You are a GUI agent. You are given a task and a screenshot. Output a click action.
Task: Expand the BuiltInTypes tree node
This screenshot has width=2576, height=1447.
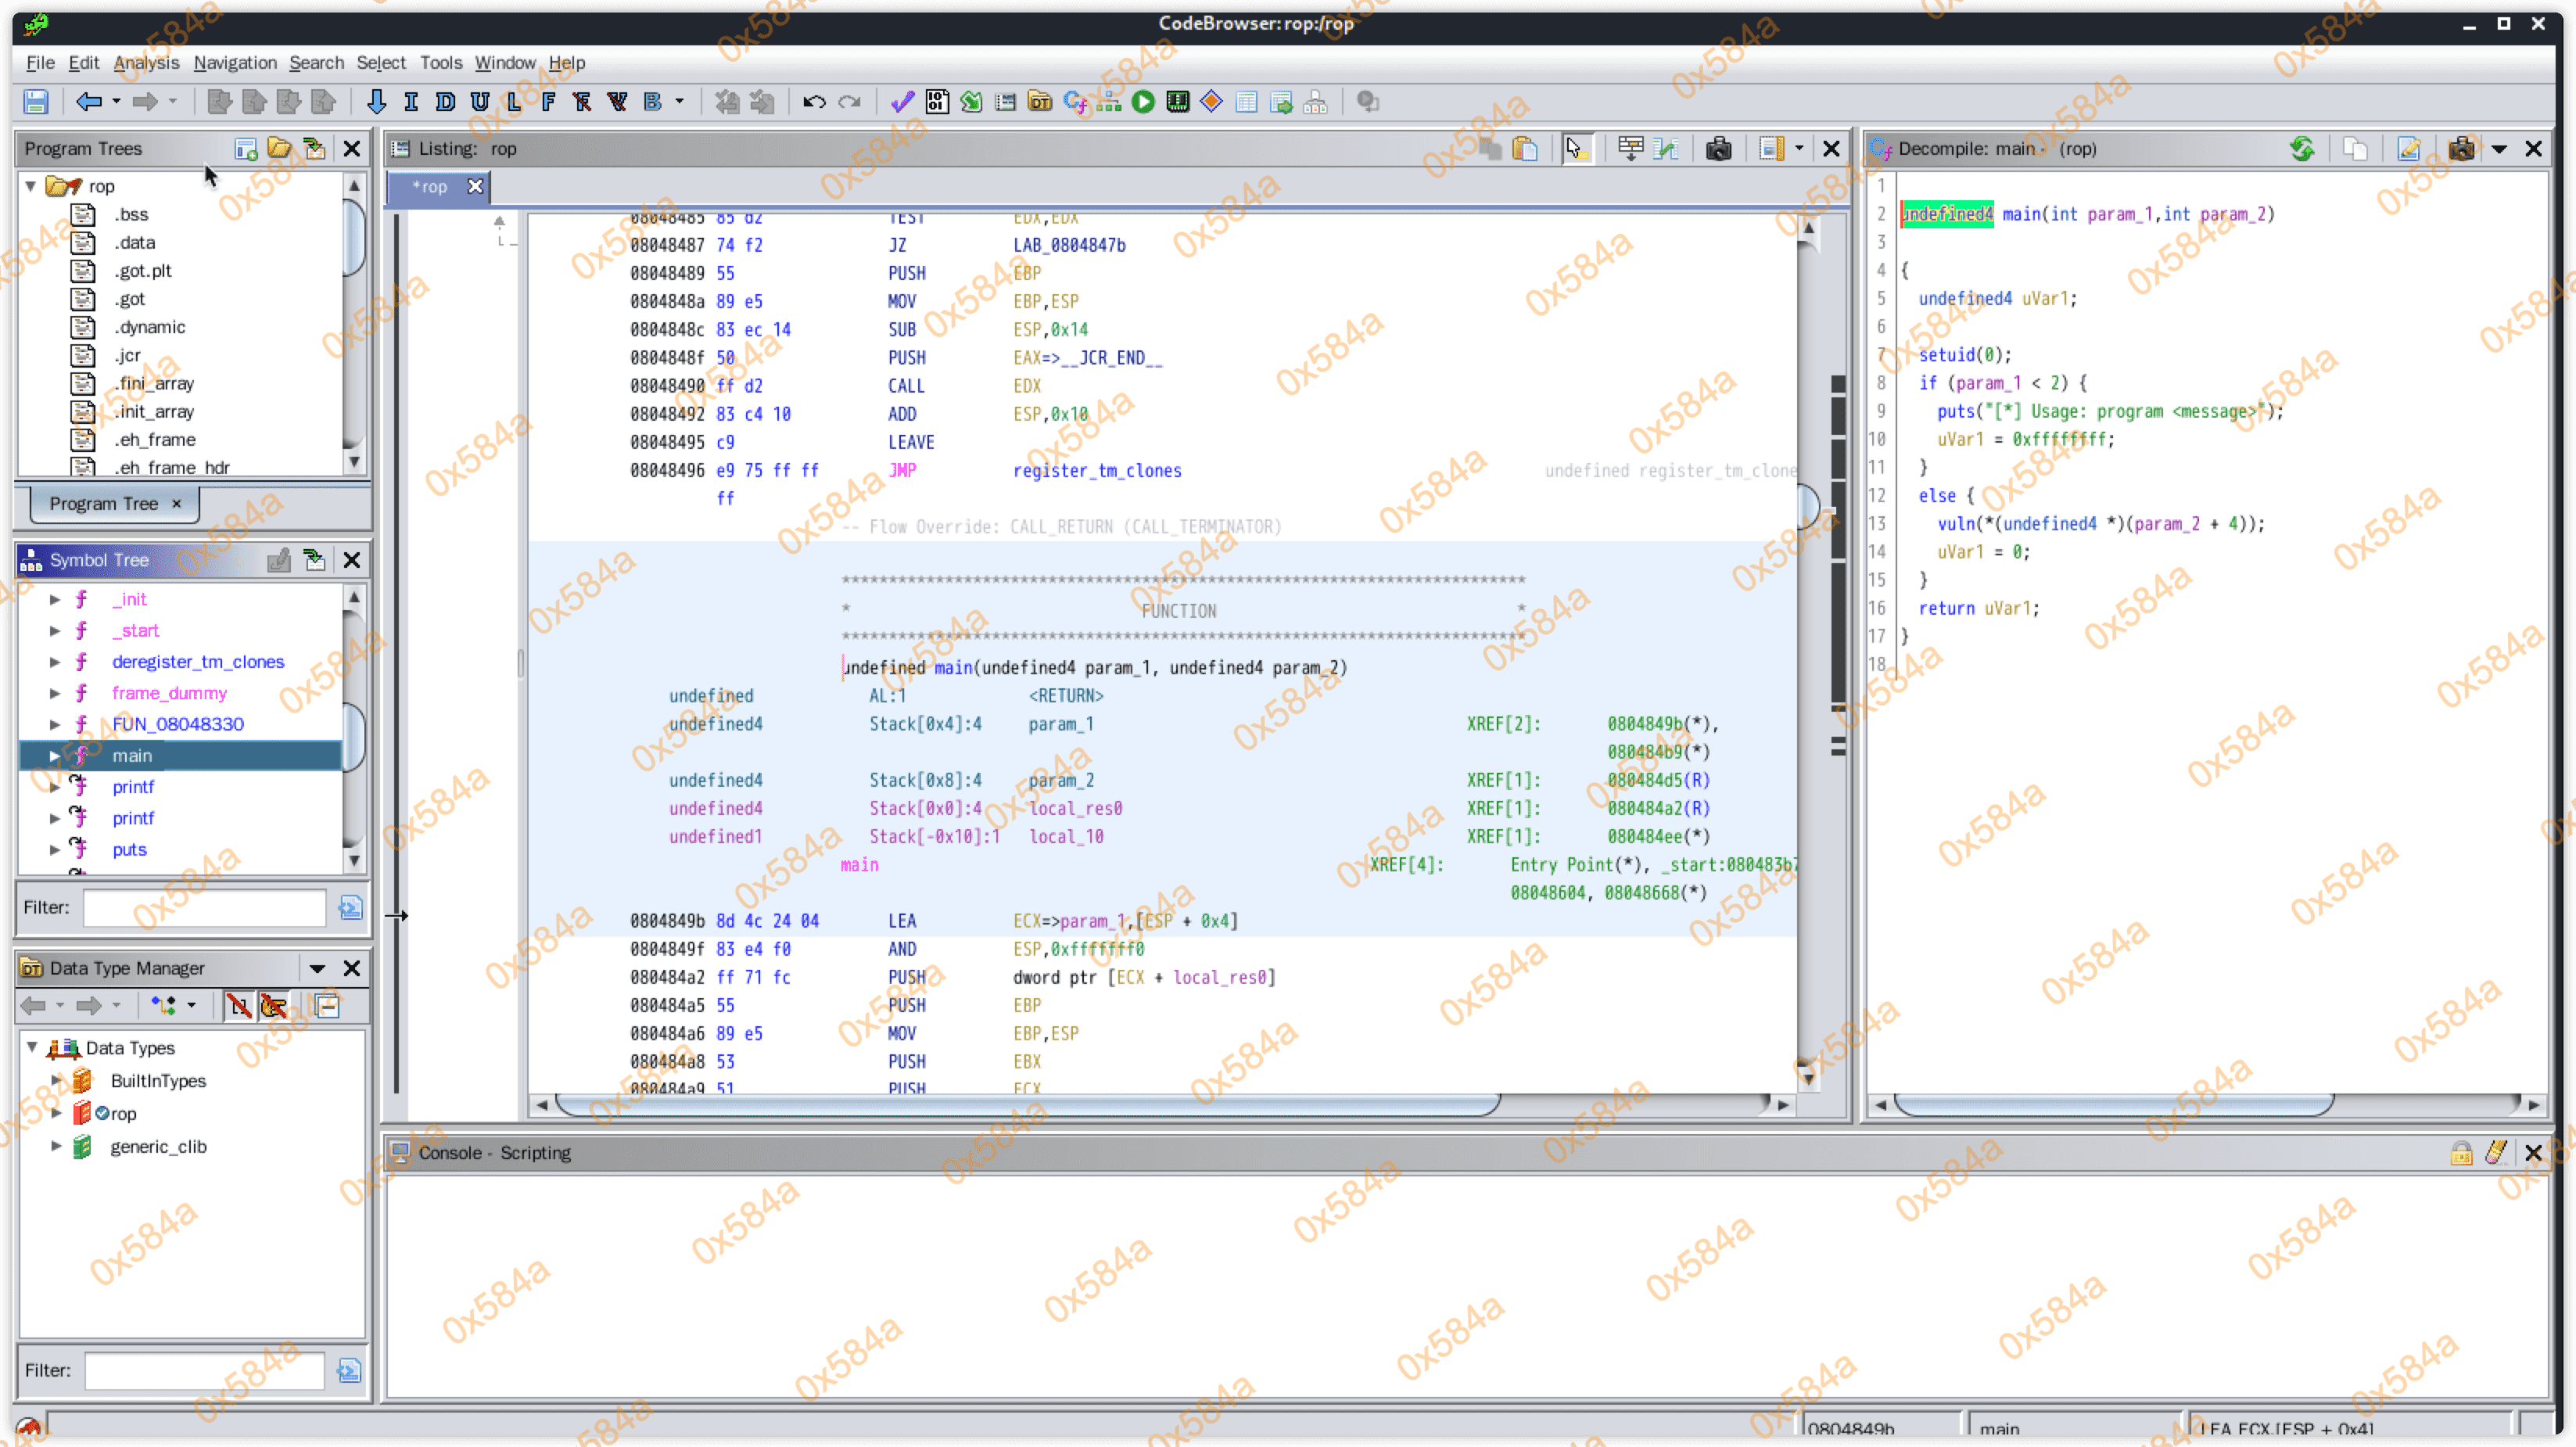coord(57,1081)
